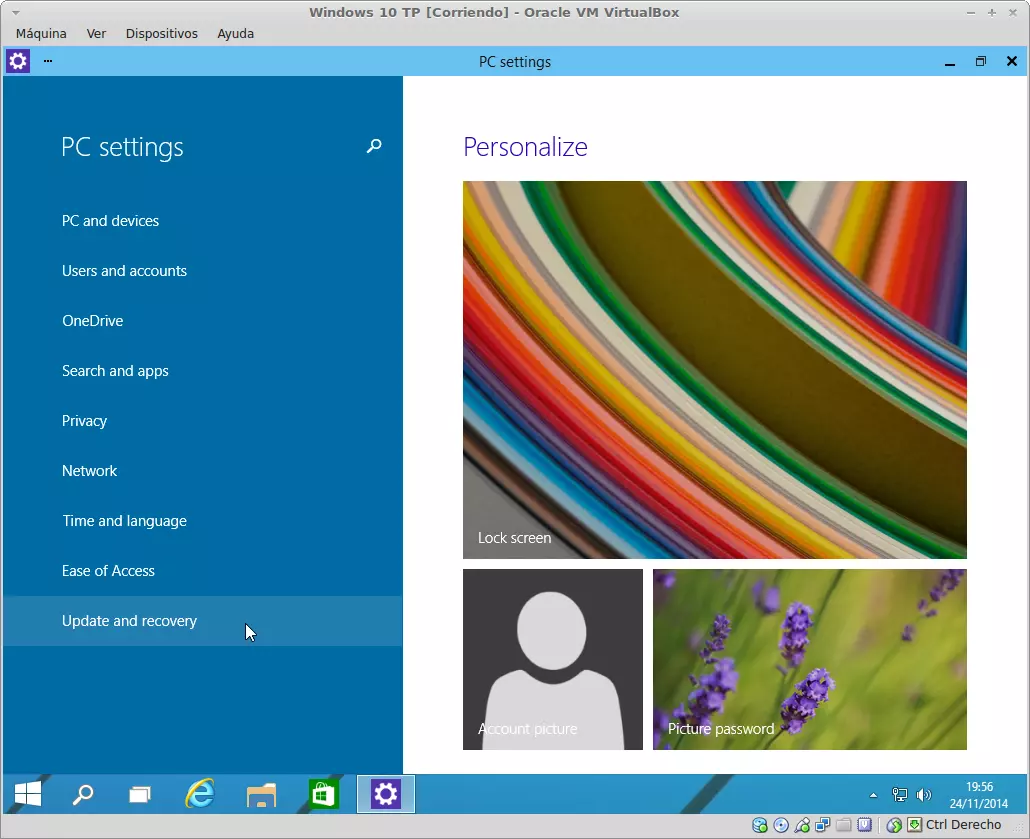The height and width of the screenshot is (839, 1030).
Task: Launch Internet Explorer from taskbar
Action: point(201,794)
